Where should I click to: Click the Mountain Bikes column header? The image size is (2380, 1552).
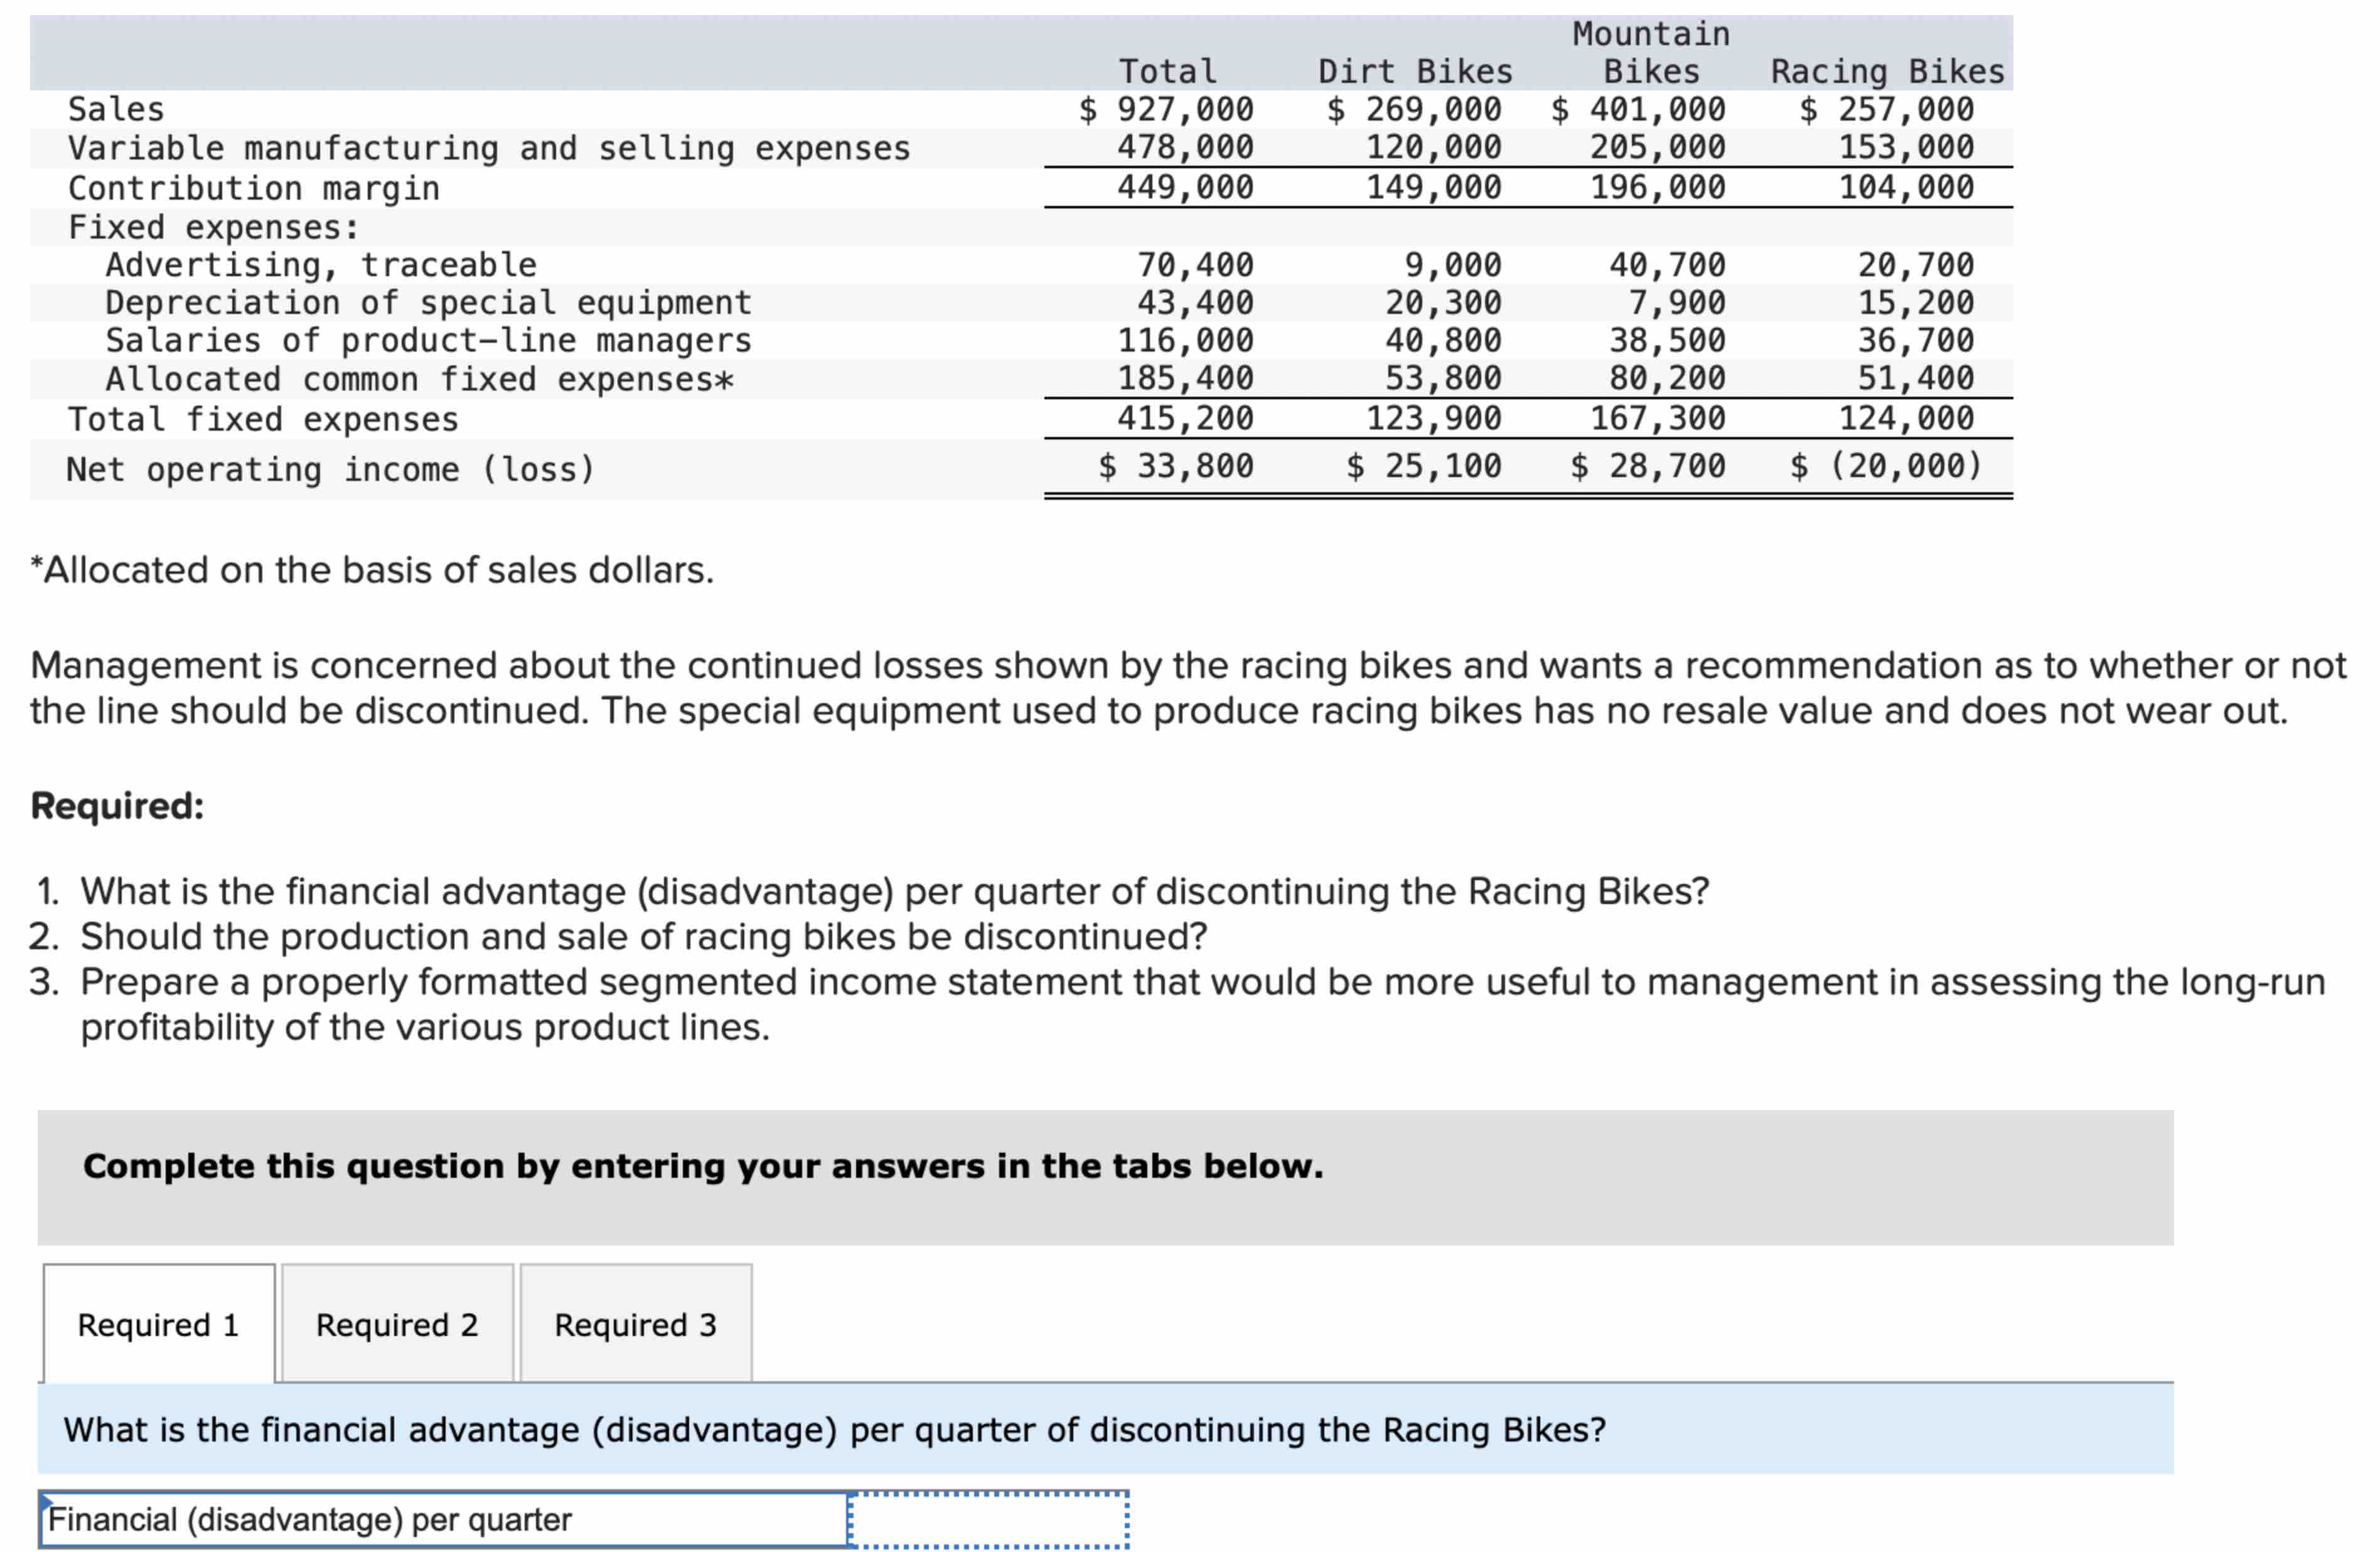[1651, 52]
